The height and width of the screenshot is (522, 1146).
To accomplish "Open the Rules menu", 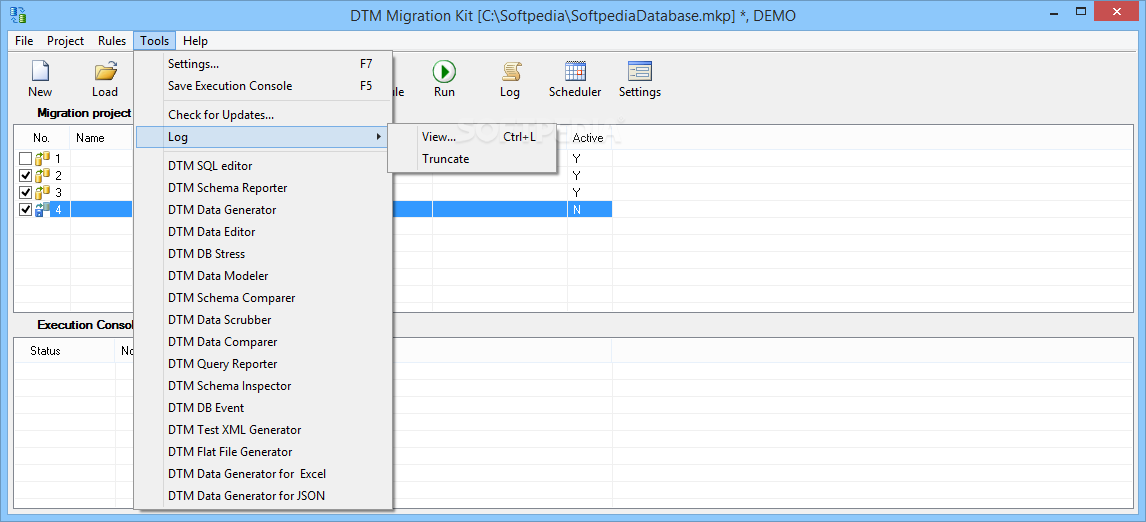I will [112, 41].
